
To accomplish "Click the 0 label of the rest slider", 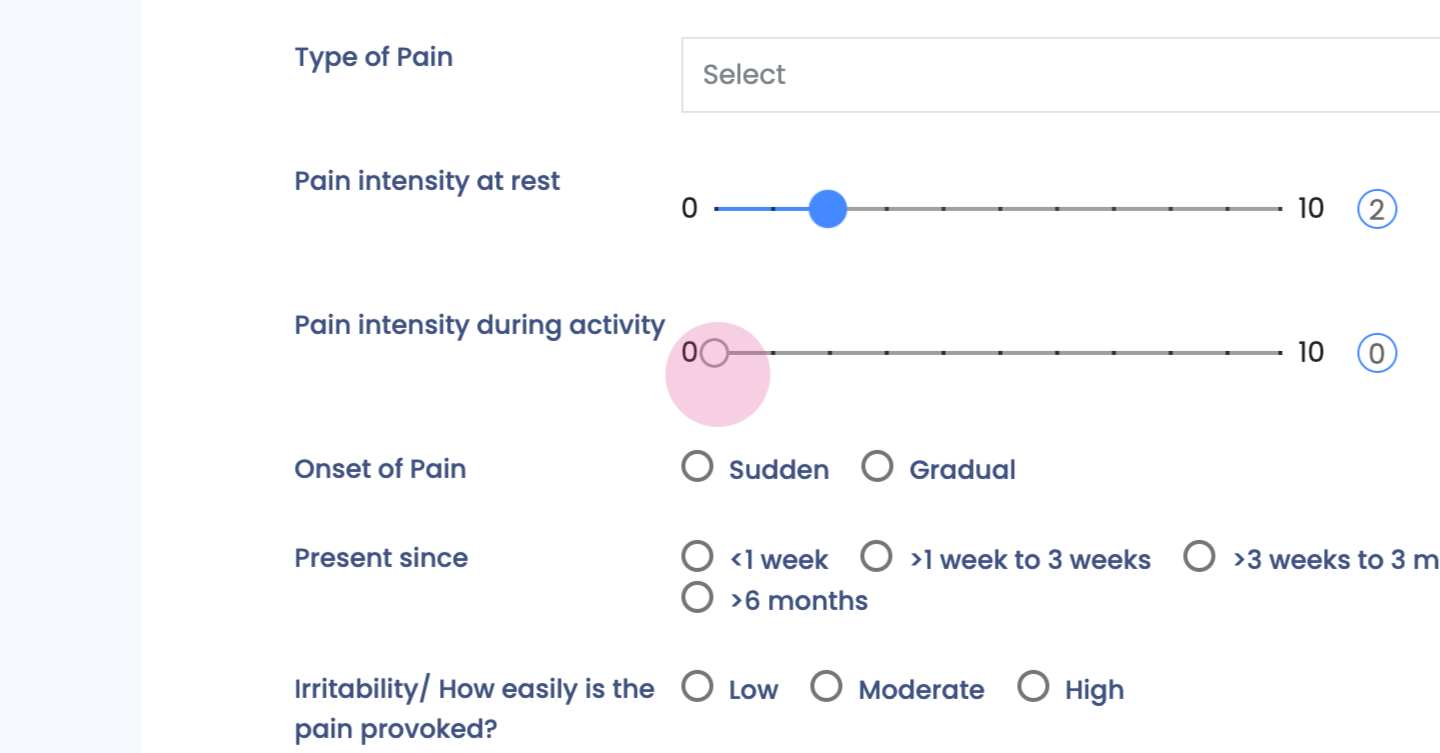I will (689, 209).
